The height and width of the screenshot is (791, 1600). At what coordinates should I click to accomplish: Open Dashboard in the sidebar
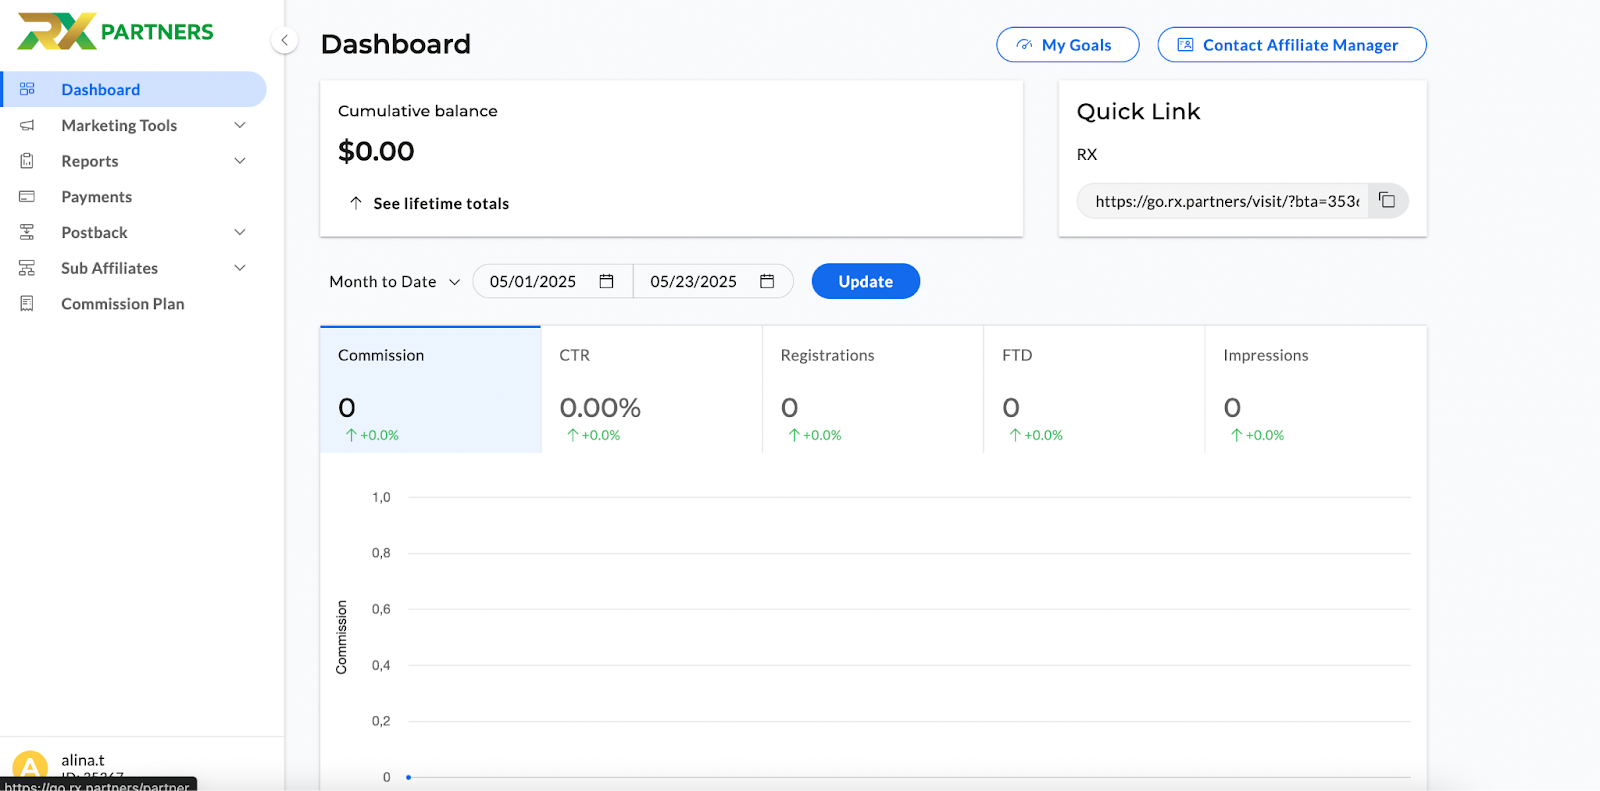[x=100, y=90]
